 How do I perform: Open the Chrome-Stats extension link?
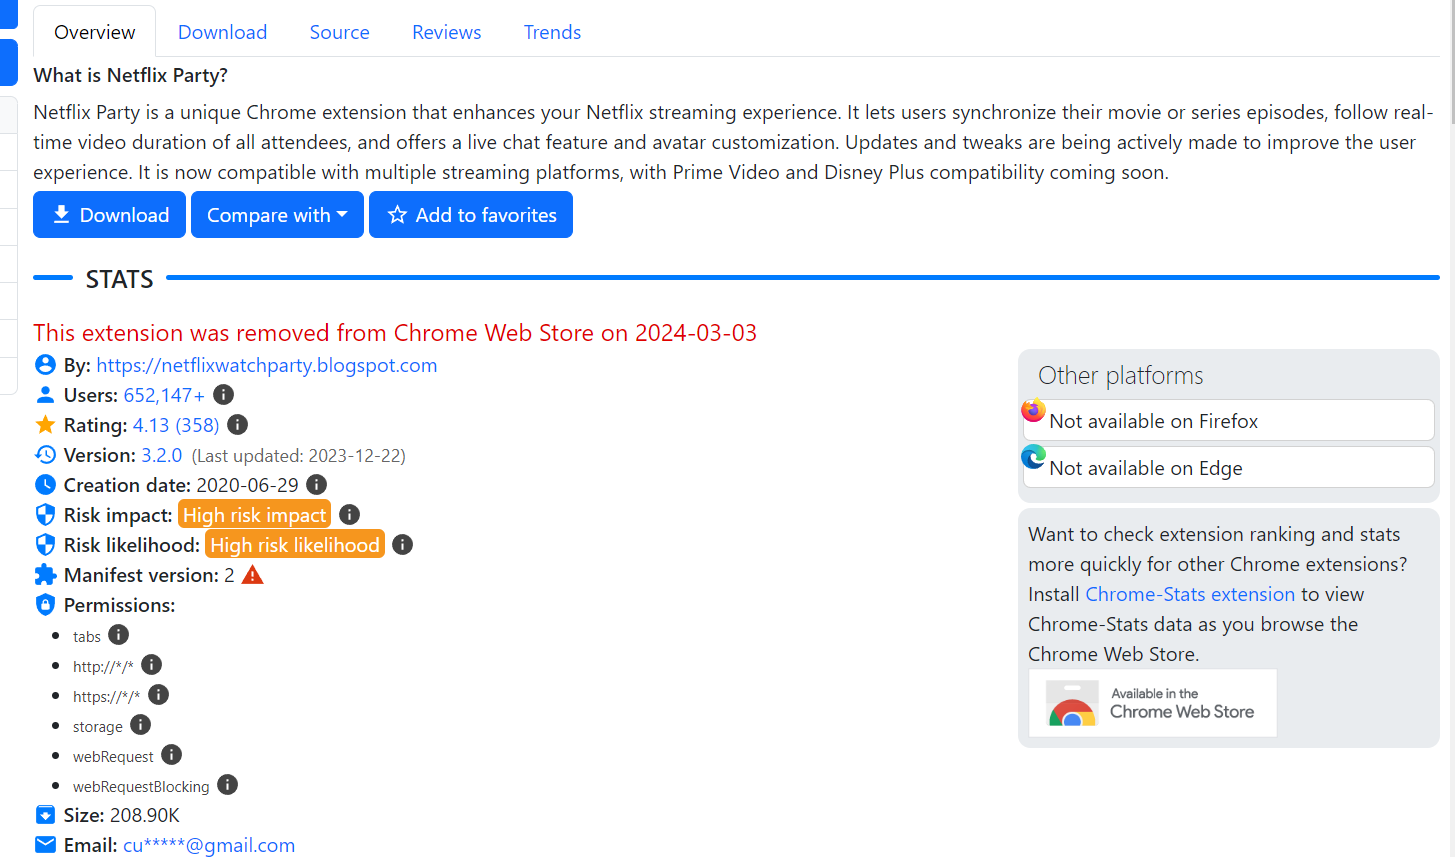[1190, 594]
